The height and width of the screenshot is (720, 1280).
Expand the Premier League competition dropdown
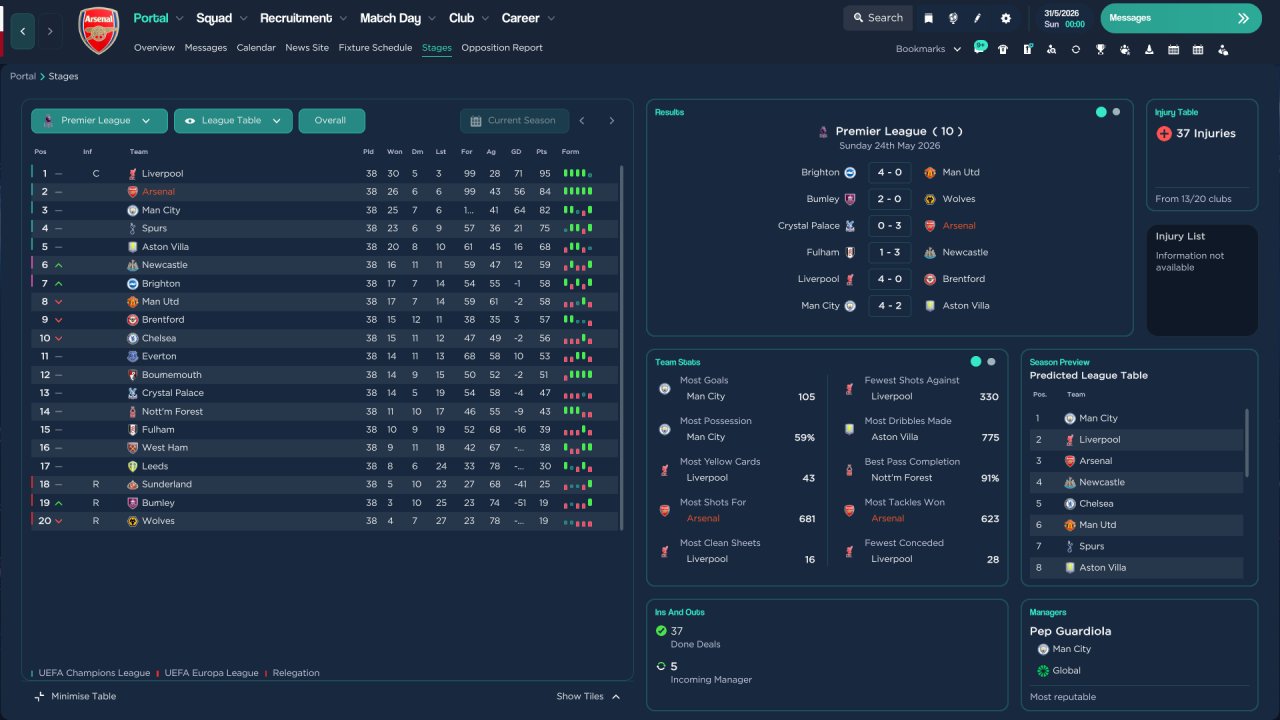pyautogui.click(x=99, y=121)
